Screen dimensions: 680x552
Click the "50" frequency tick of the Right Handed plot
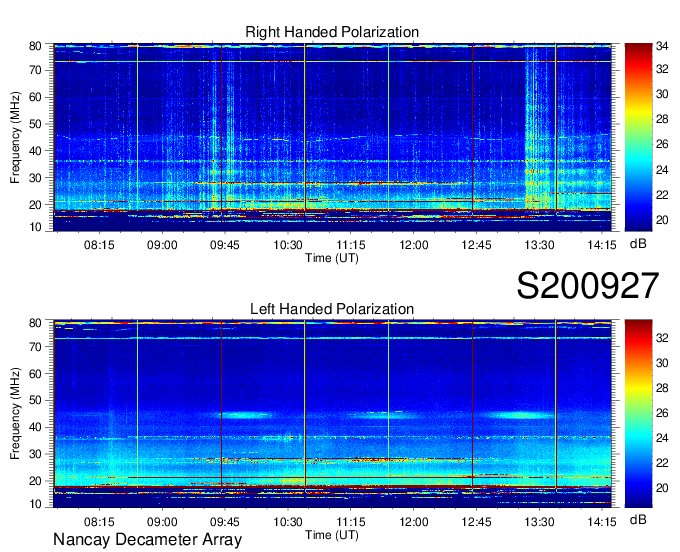pyautogui.click(x=35, y=124)
